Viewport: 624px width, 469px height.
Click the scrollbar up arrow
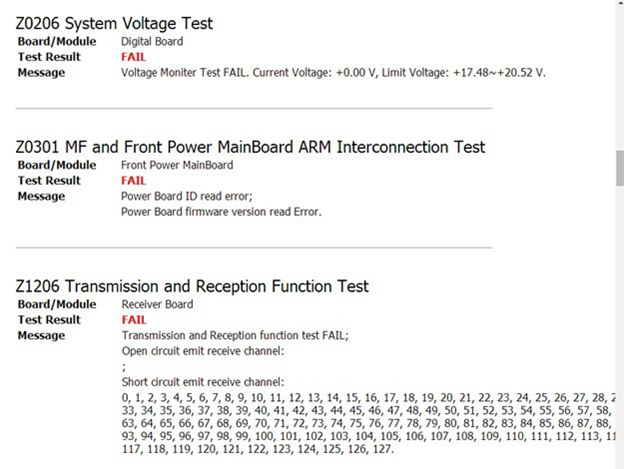tap(619, 6)
